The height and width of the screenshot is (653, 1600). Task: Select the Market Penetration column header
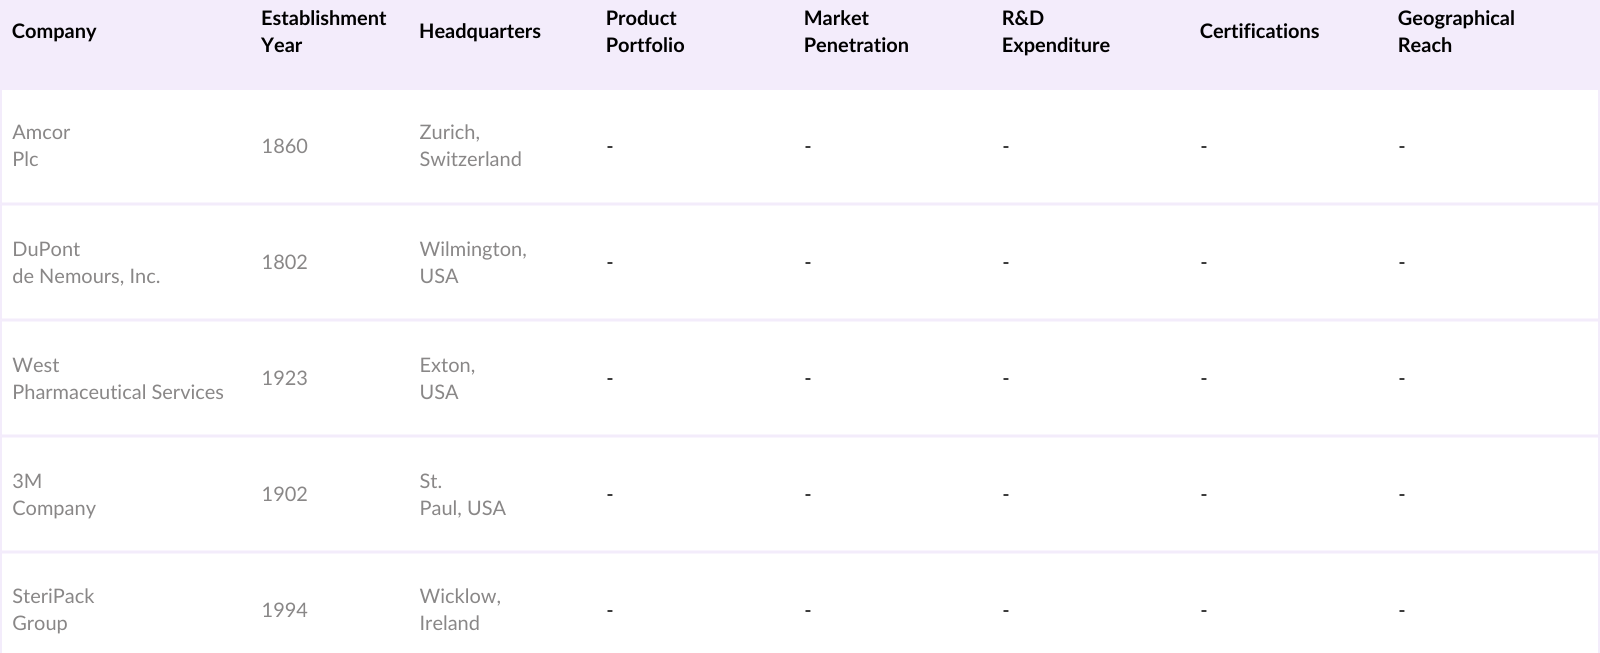tap(856, 31)
